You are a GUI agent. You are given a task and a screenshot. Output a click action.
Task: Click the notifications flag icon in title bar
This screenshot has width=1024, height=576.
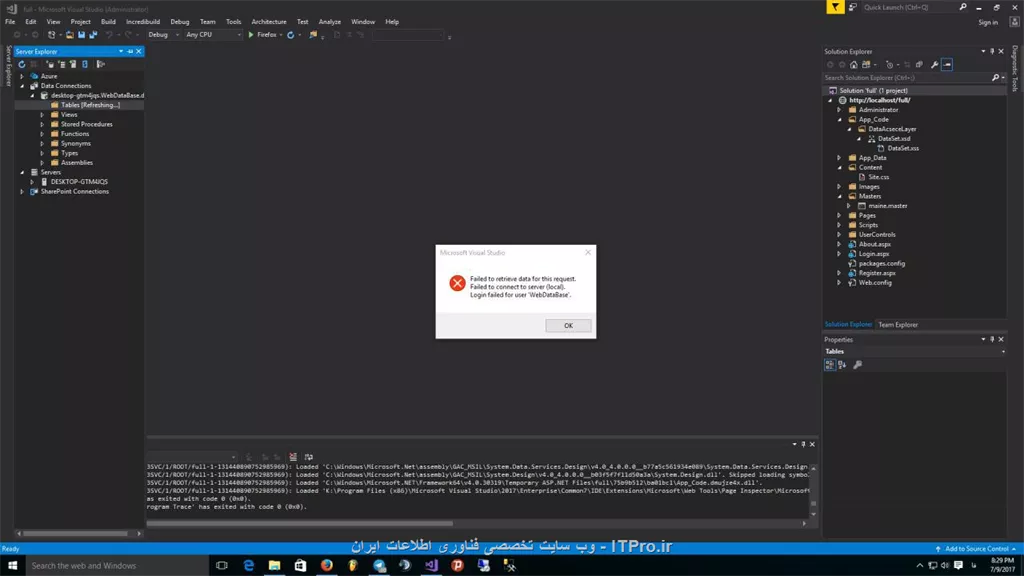point(835,7)
